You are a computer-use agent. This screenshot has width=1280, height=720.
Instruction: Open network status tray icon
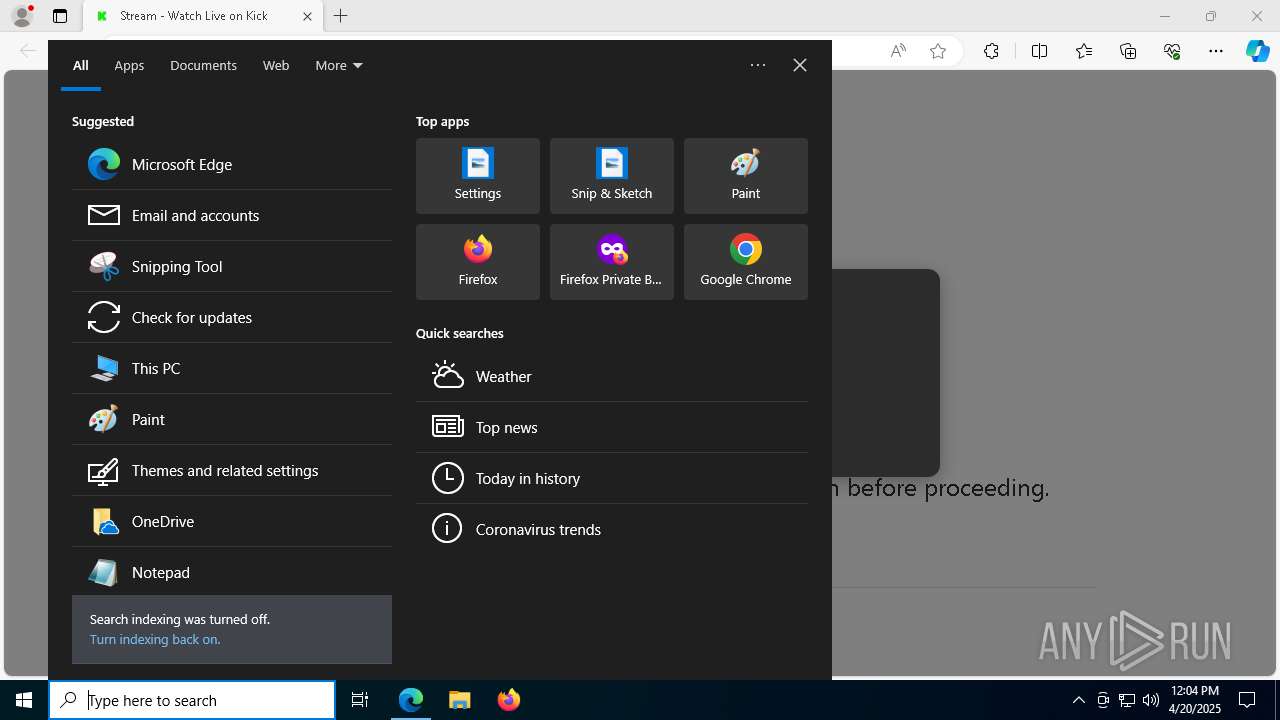[1127, 700]
